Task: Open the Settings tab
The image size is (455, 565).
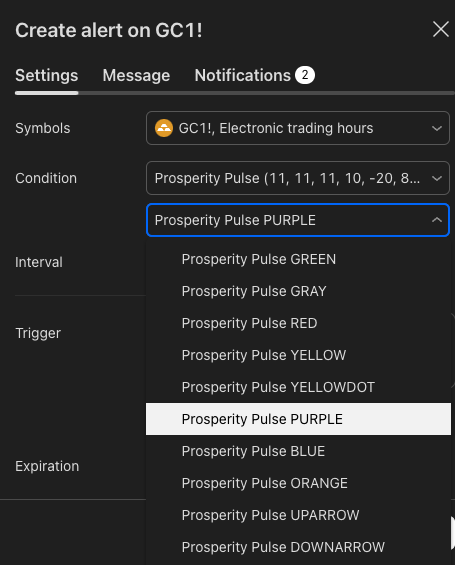Action: click(46, 75)
